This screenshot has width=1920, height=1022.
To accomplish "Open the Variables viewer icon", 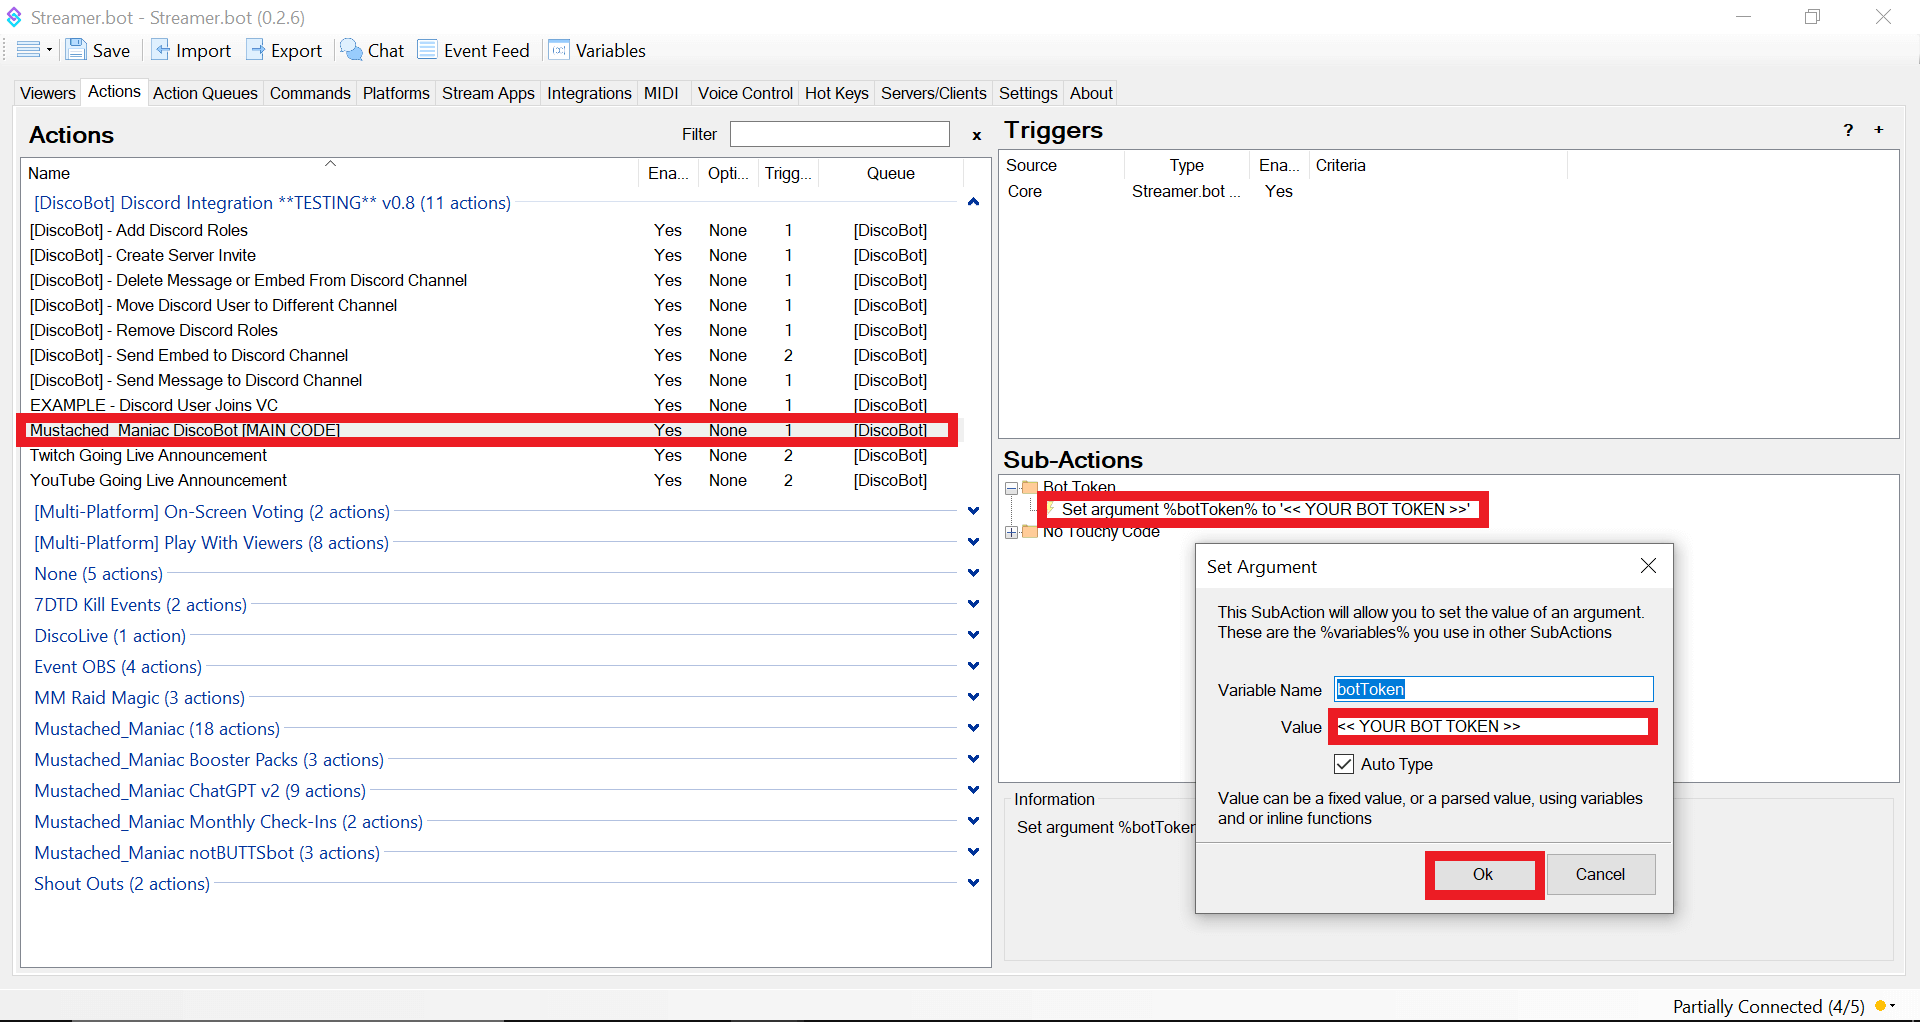I will pos(559,50).
